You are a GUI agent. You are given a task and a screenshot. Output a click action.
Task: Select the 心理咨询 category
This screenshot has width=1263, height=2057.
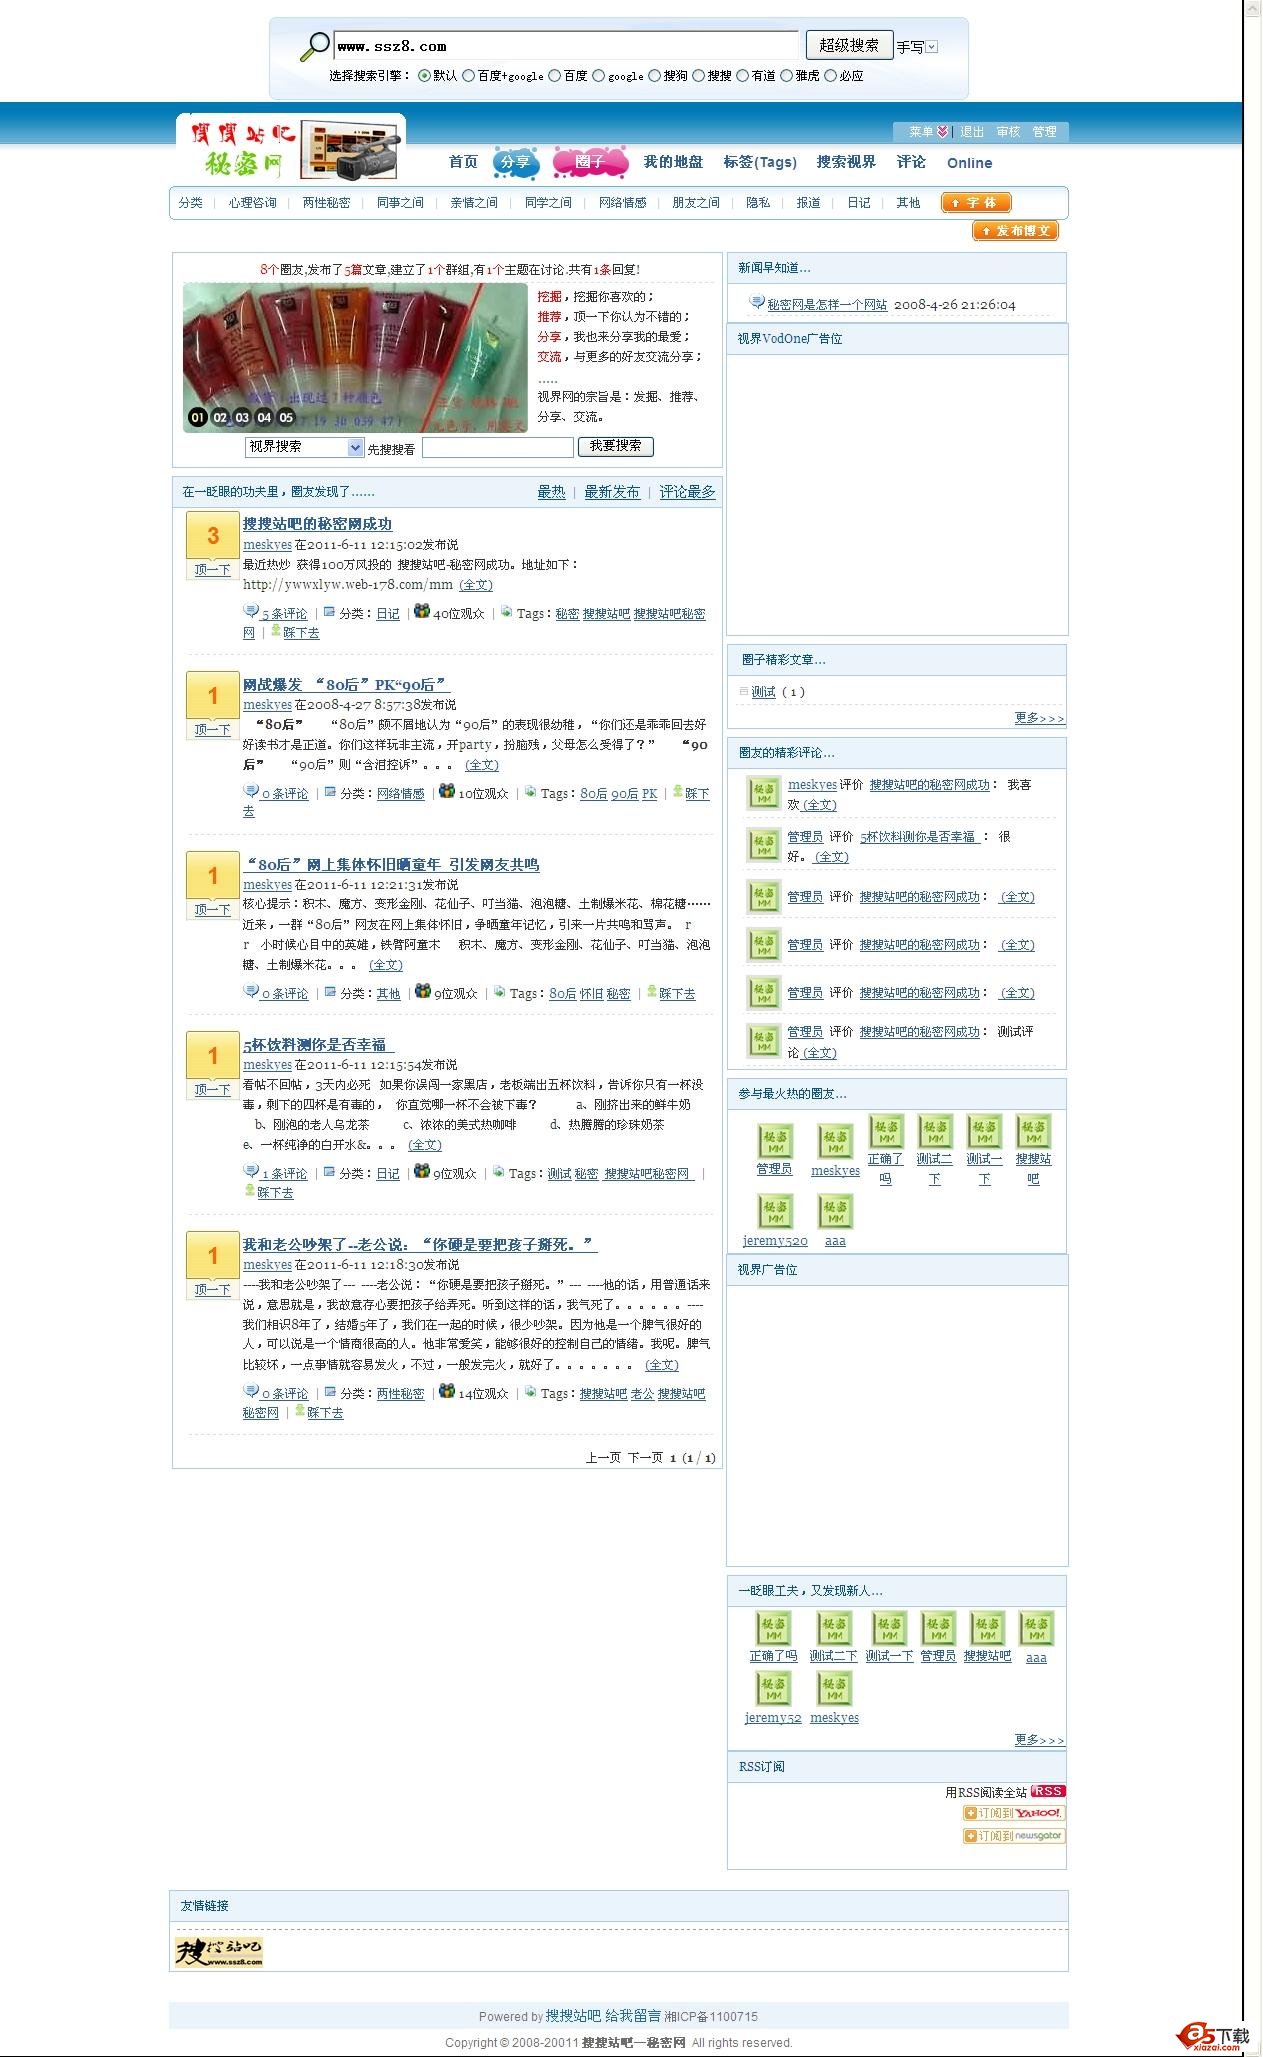[252, 202]
